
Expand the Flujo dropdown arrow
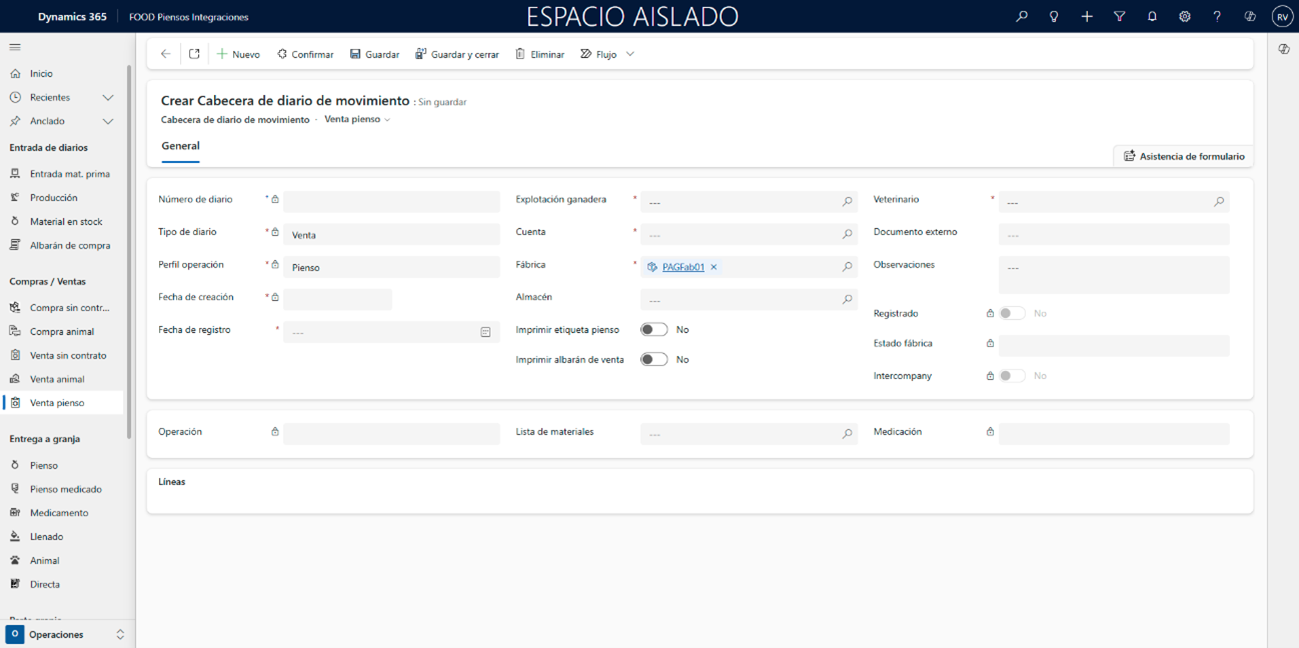click(630, 54)
